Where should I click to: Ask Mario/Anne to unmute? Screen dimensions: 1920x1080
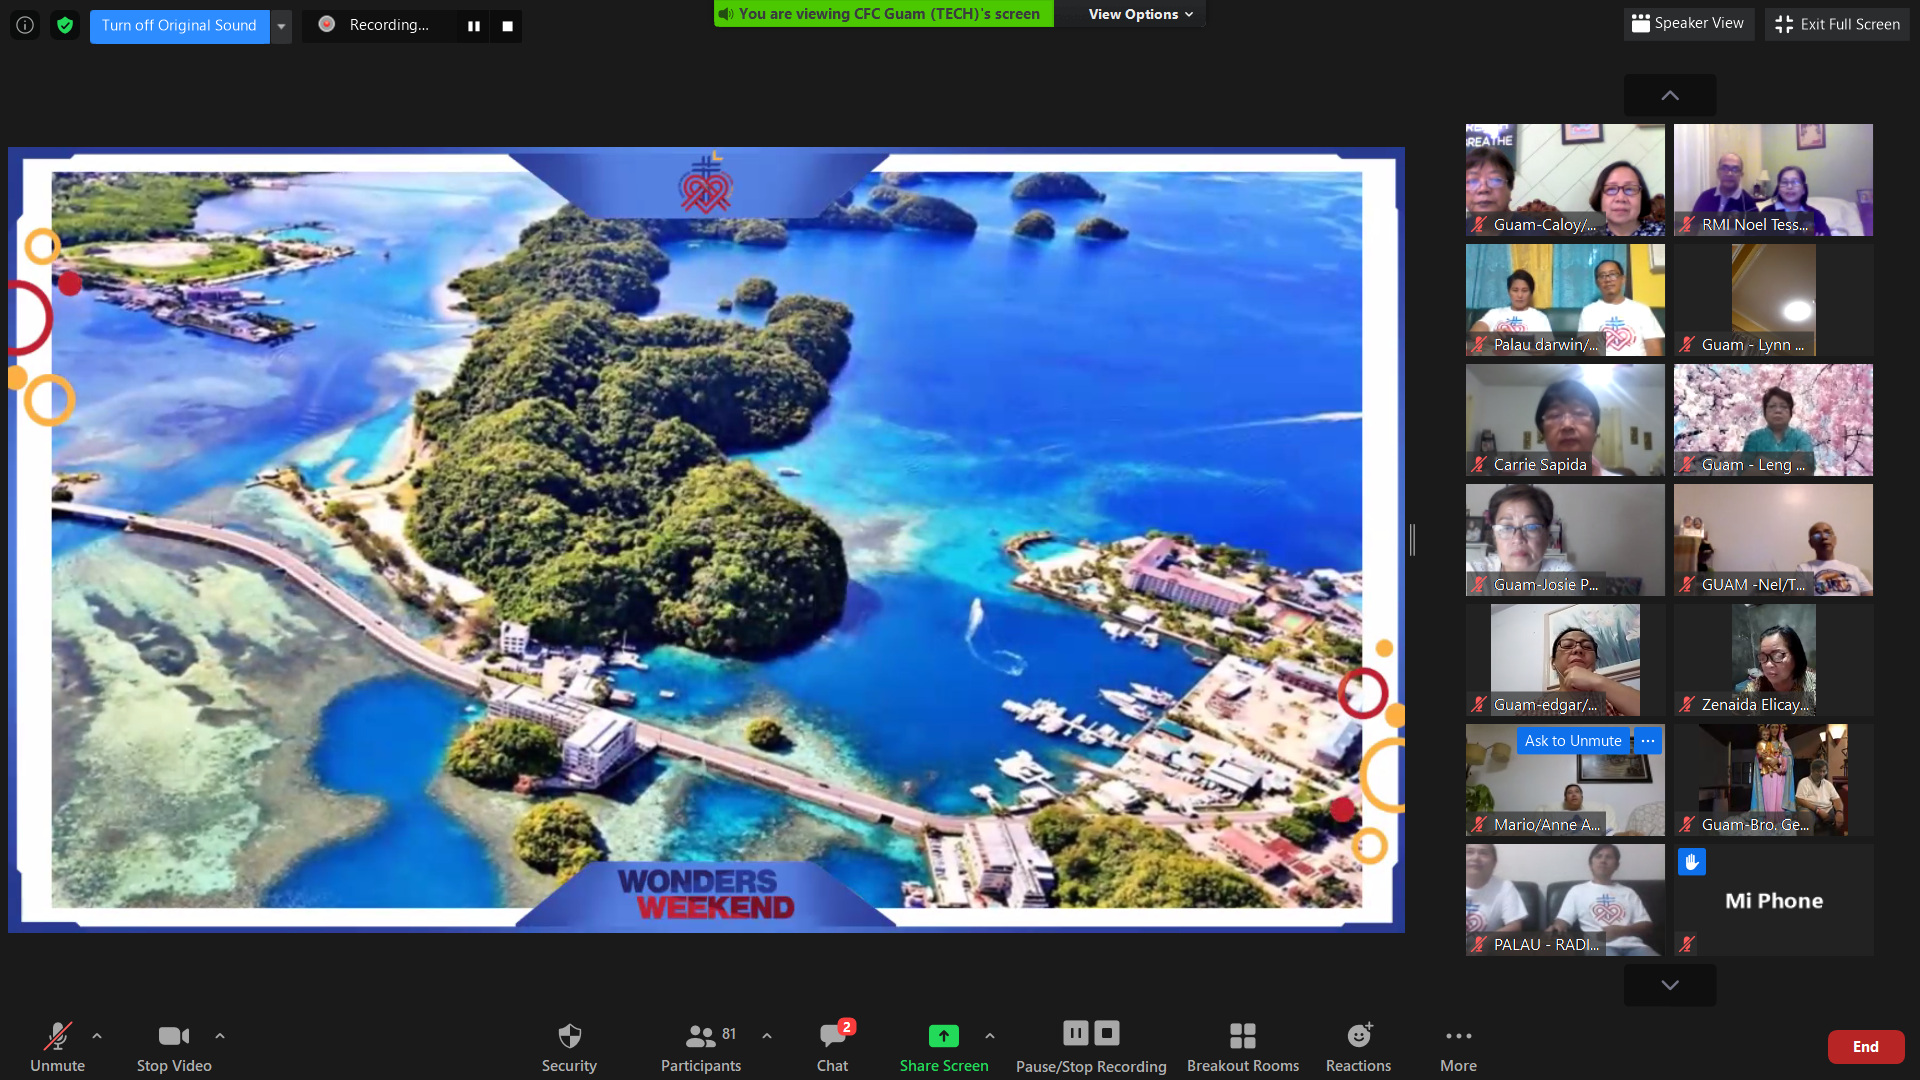(1573, 741)
